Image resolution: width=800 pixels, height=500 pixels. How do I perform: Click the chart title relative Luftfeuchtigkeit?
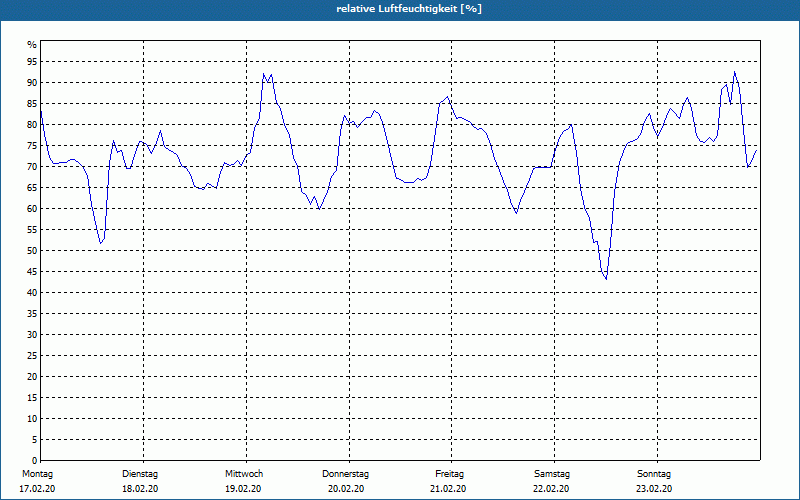pyautogui.click(x=409, y=9)
